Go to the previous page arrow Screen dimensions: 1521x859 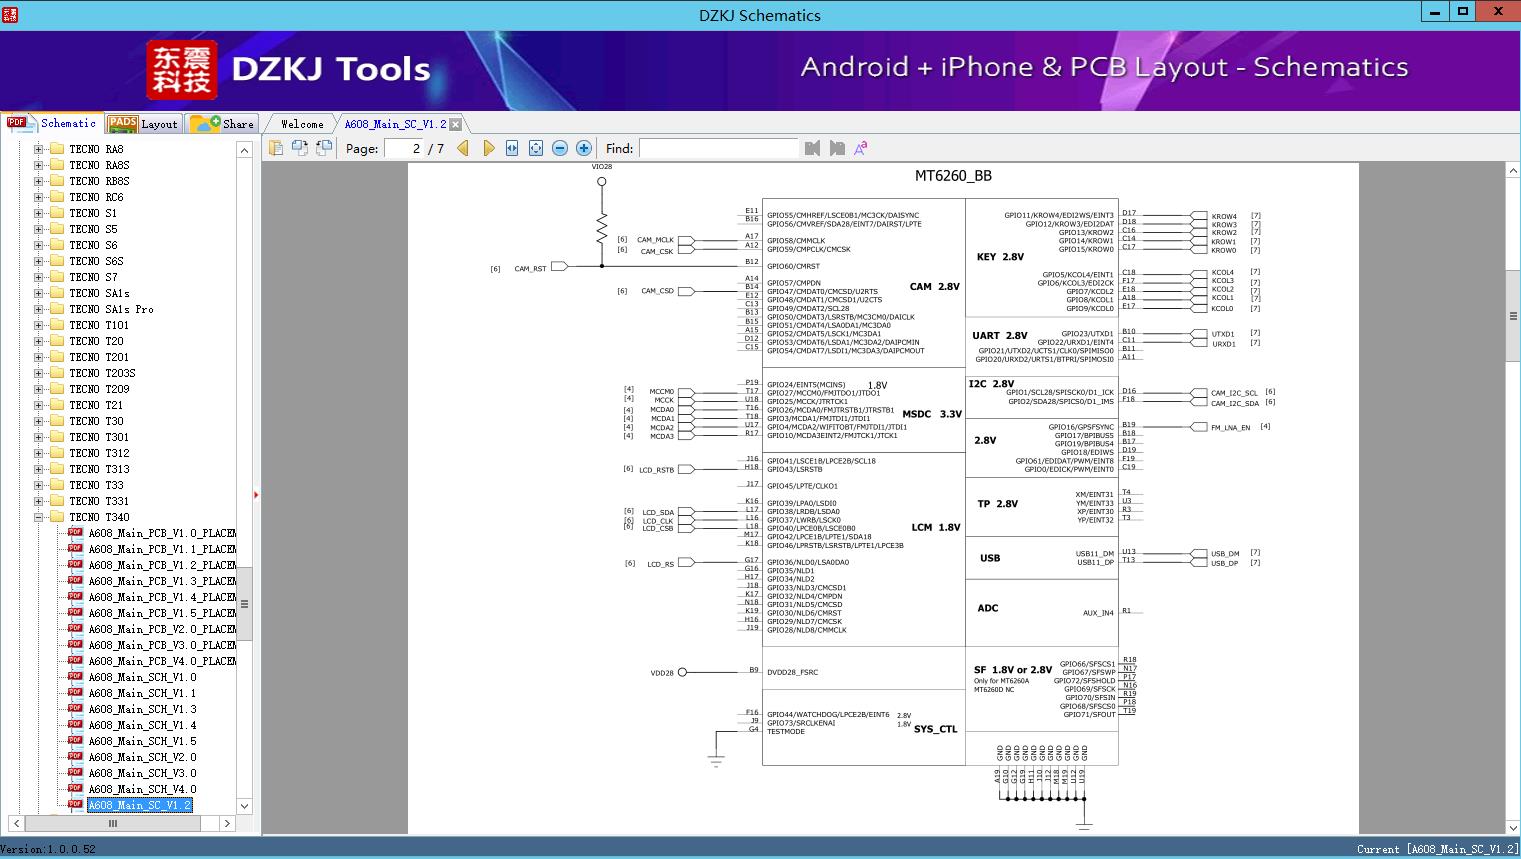(463, 148)
